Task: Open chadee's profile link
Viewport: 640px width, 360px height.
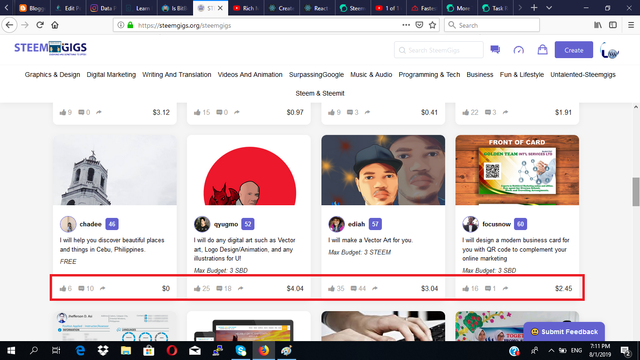Action: [90, 224]
